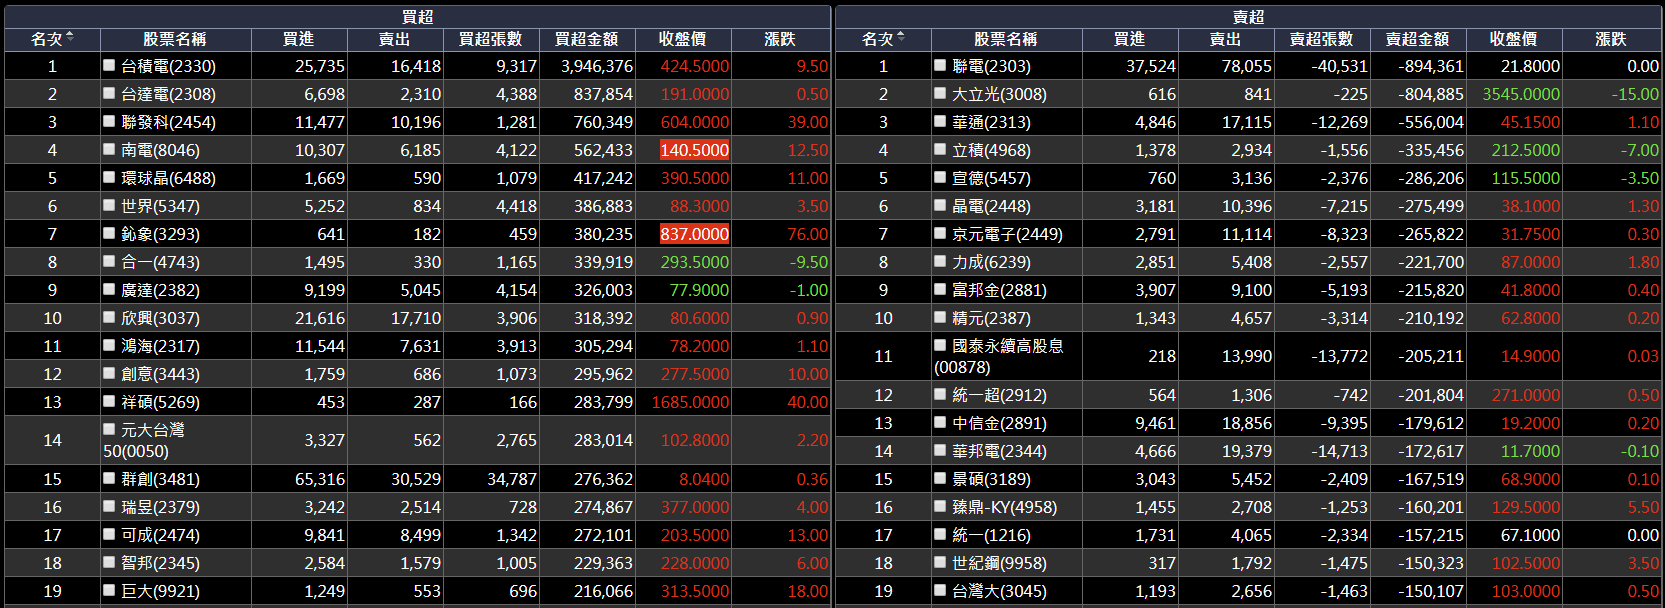Open stock 富邦金(2881)

click(x=999, y=290)
